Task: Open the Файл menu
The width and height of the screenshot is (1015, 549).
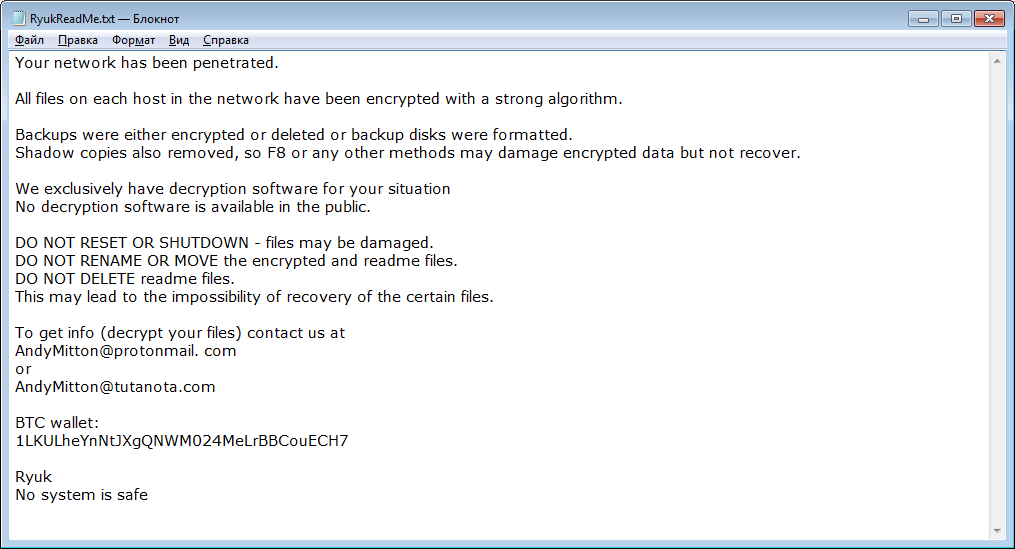Action: click(30, 40)
